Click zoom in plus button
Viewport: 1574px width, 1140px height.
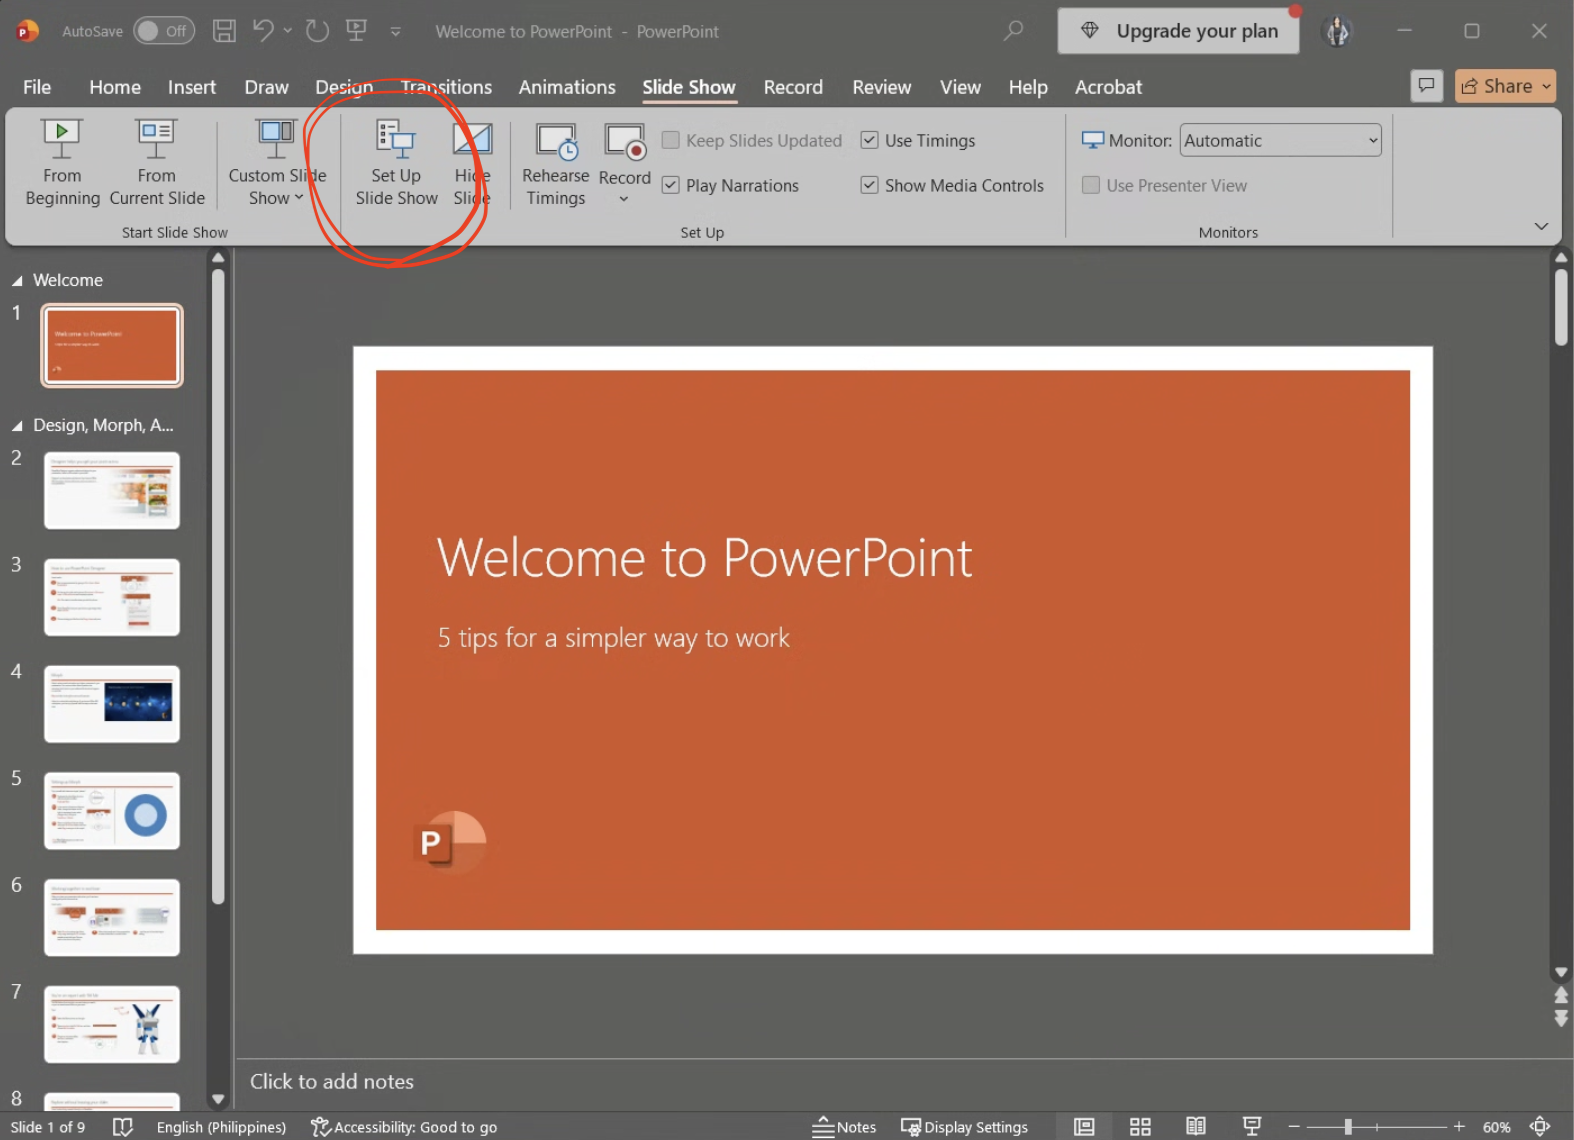[x=1459, y=1127]
